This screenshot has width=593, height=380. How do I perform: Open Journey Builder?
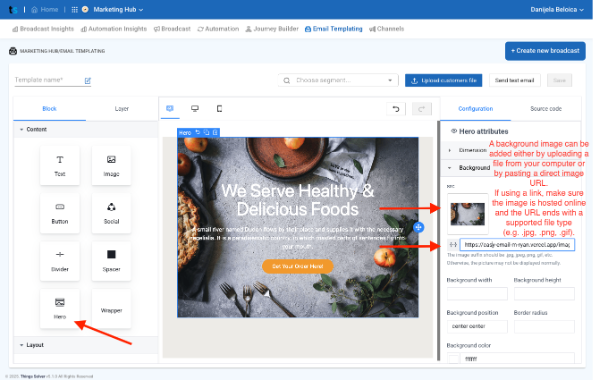point(272,29)
